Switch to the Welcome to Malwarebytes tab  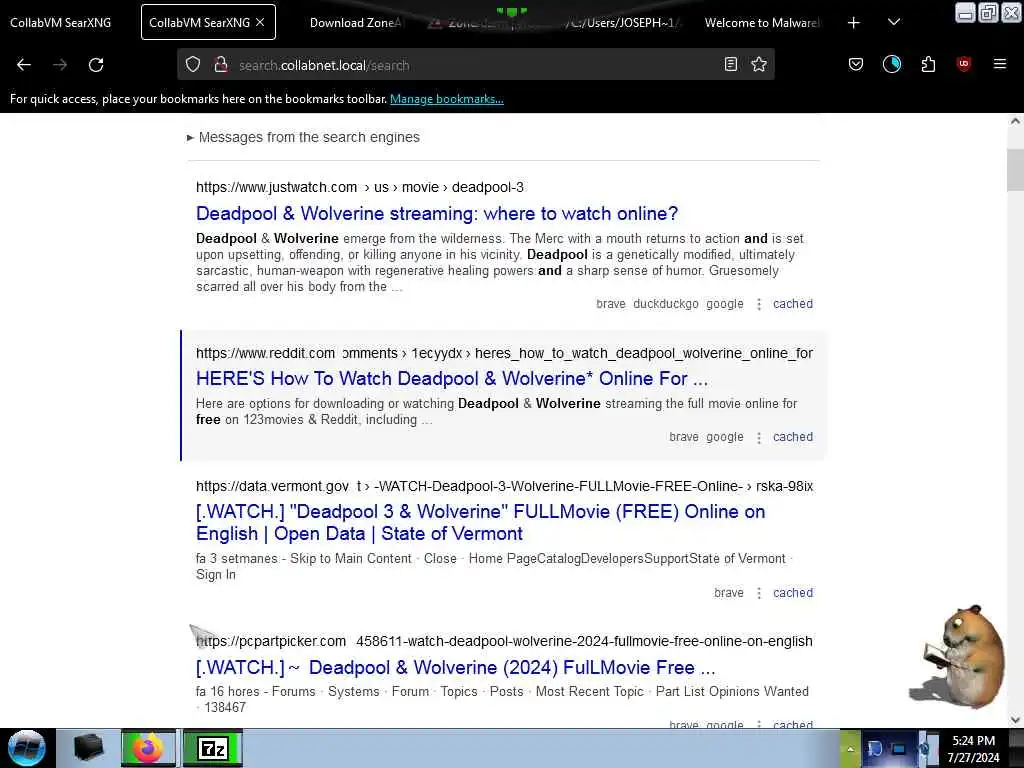[761, 22]
